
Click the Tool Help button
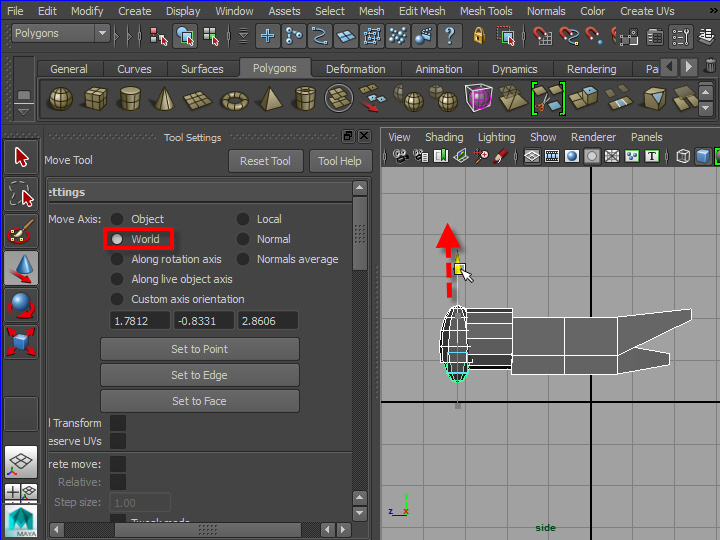[340, 161]
